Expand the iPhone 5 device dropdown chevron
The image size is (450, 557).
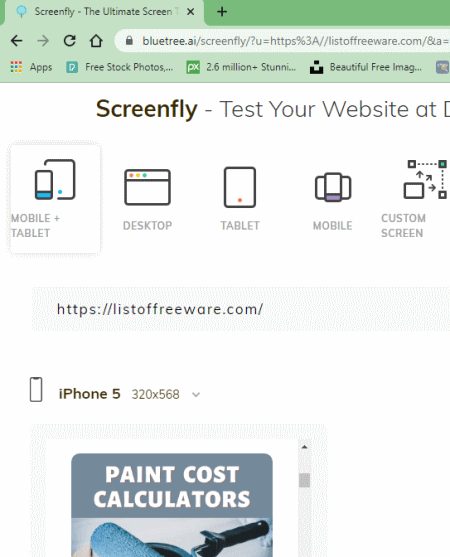(x=196, y=395)
